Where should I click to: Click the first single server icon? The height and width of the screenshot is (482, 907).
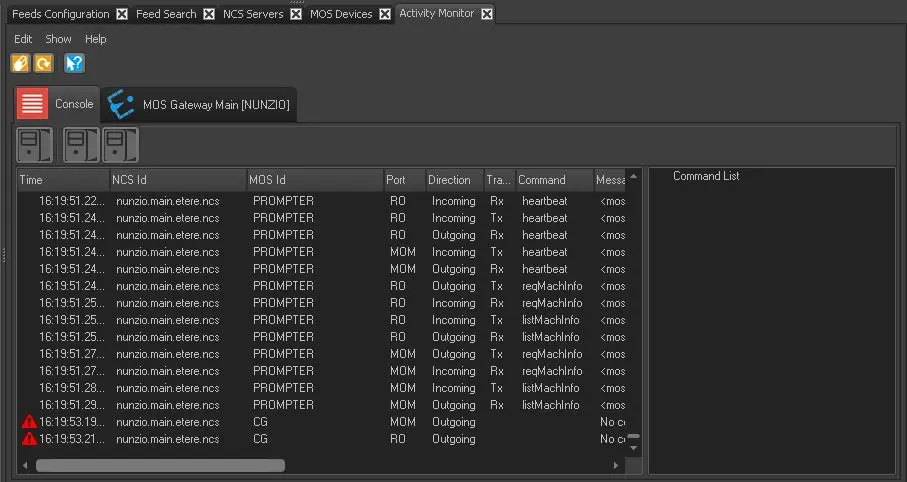tap(34, 145)
